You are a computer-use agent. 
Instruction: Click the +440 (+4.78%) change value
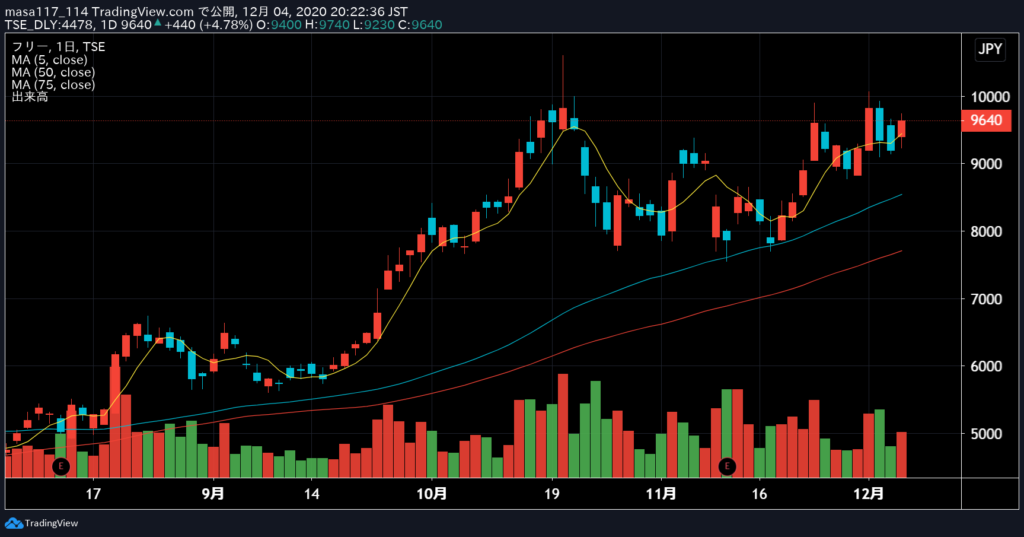[x=208, y=25]
